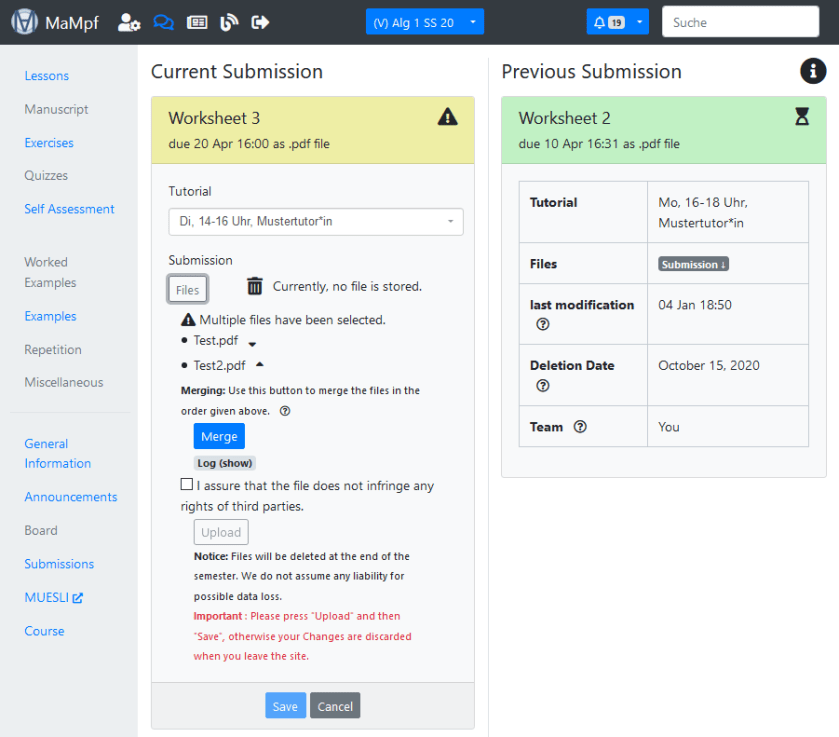Viewport: 839px width, 737px height.
Task: Click the MaMpf logo in the navbar
Action: coord(25,22)
